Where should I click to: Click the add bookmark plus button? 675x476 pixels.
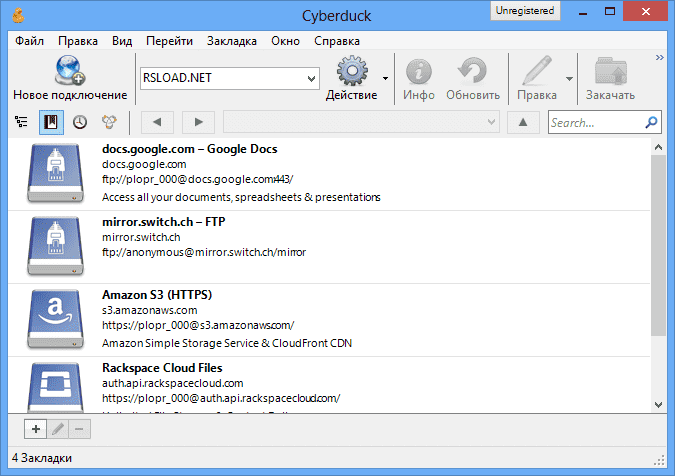click(35, 429)
